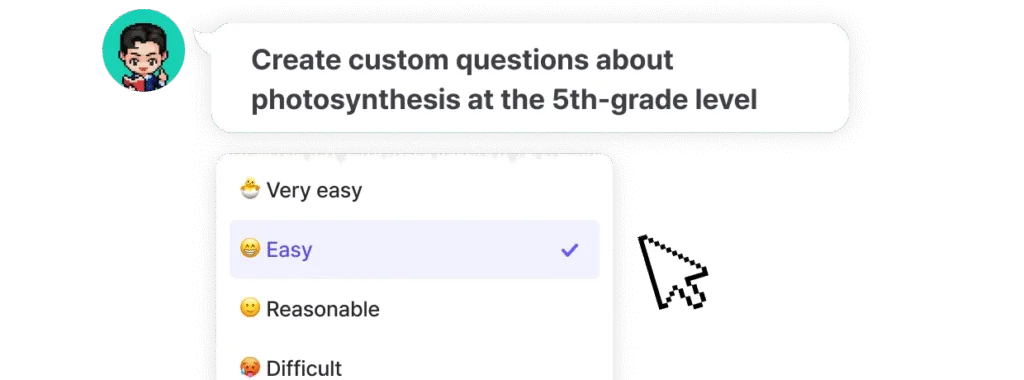Click the pixelated arrow cursor graphic
The height and width of the screenshot is (380, 1024).
tap(673, 272)
